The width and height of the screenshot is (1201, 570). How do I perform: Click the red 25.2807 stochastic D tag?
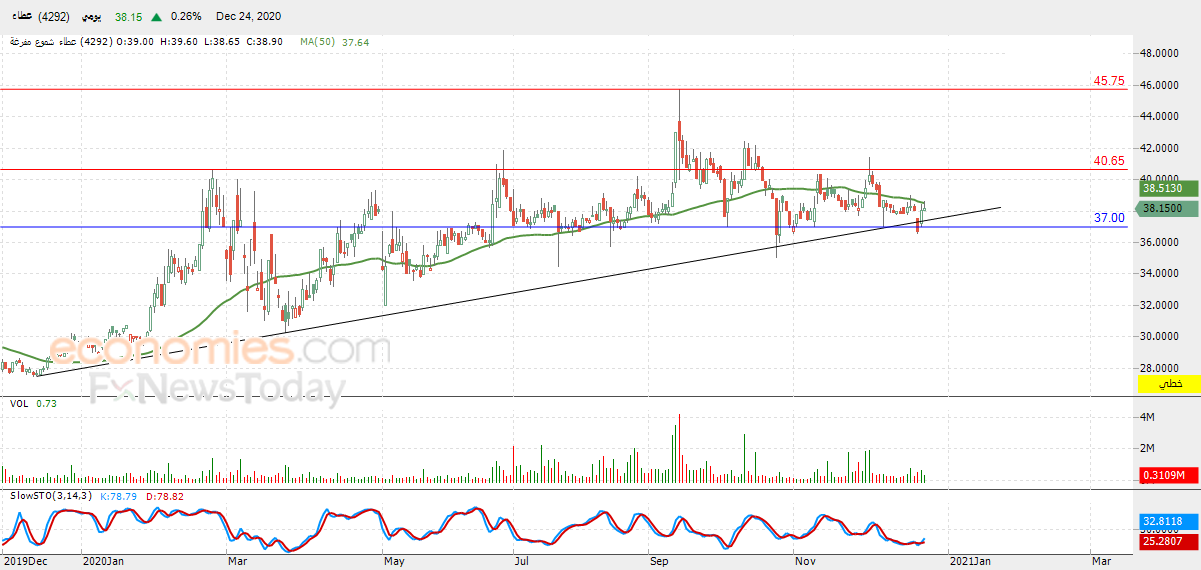[x=1164, y=541]
